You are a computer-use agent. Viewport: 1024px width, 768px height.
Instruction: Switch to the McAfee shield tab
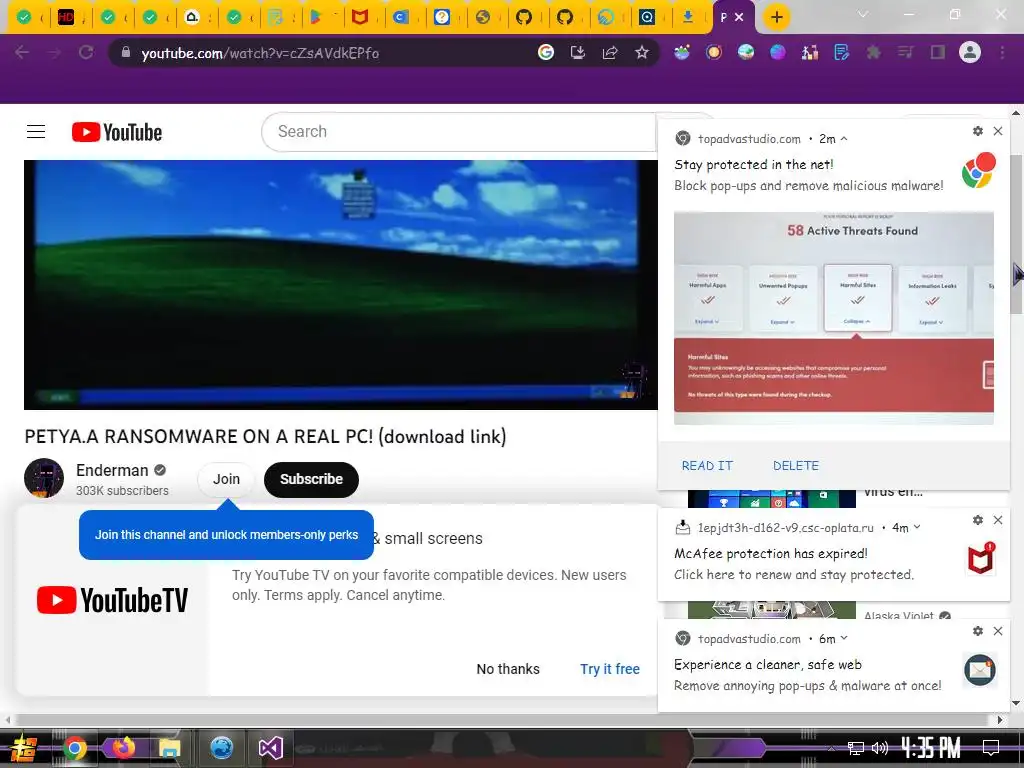click(359, 18)
